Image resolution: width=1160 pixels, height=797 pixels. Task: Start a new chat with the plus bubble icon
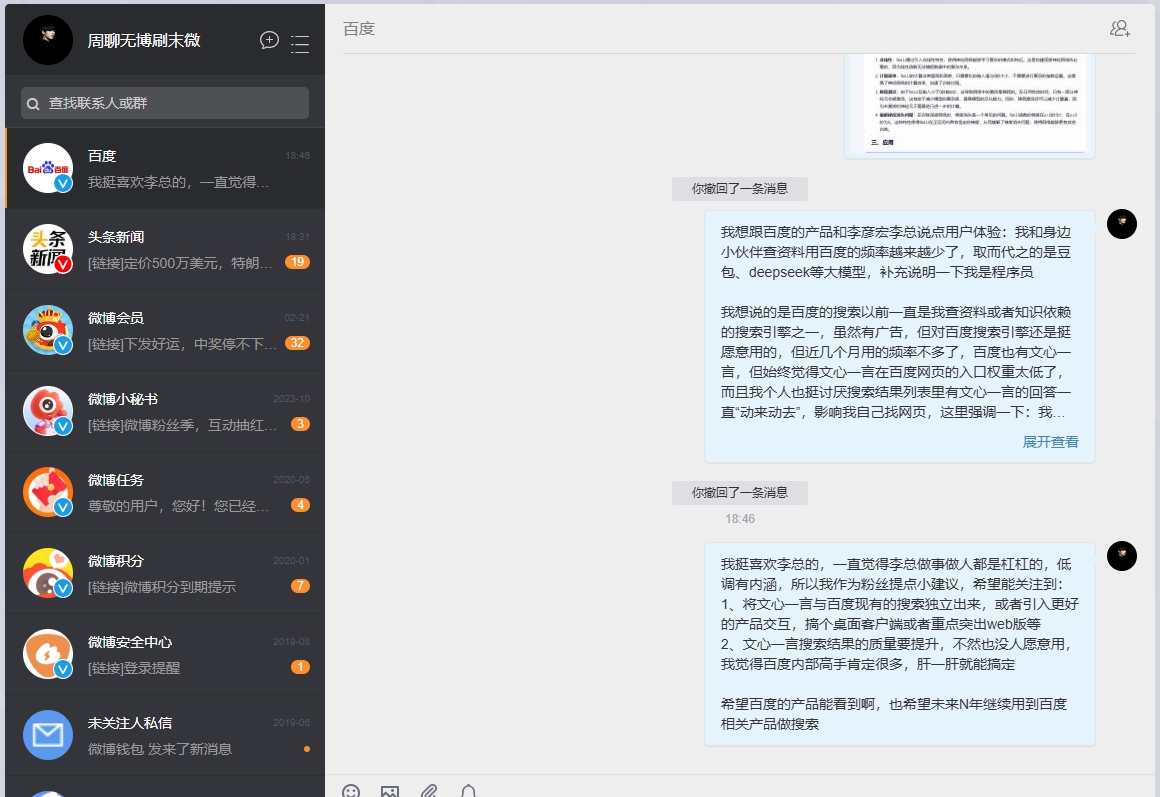[x=269, y=41]
